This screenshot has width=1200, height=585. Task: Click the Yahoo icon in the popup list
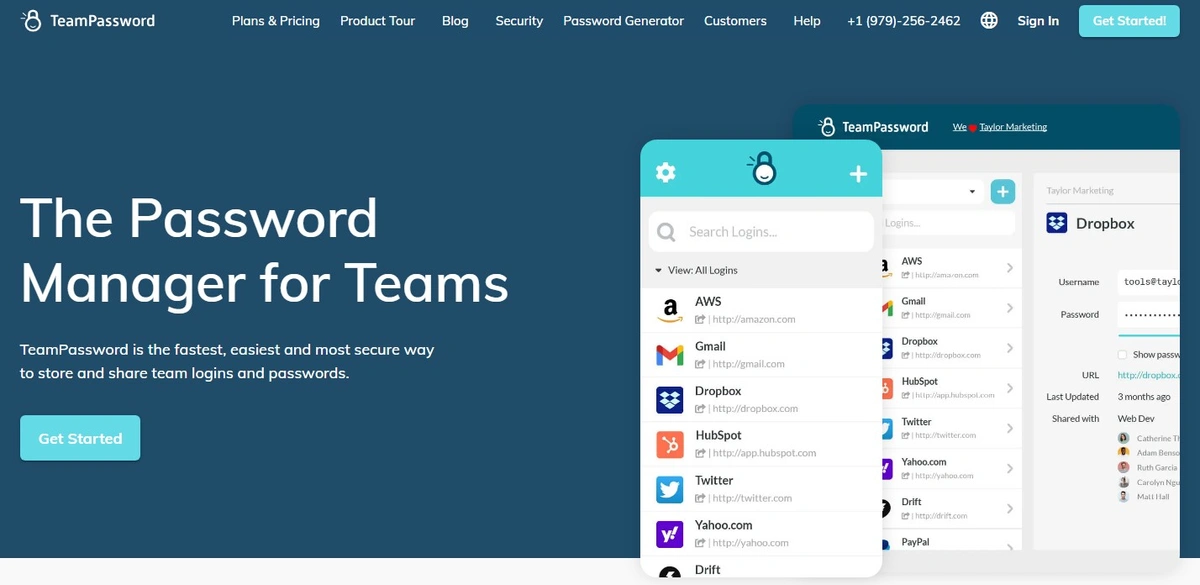tap(669, 534)
